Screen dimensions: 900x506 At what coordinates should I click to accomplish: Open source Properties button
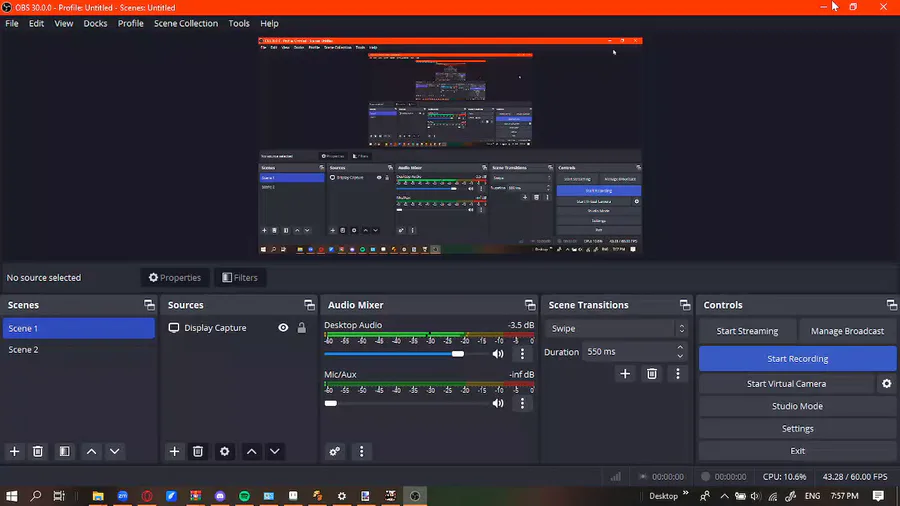point(175,278)
